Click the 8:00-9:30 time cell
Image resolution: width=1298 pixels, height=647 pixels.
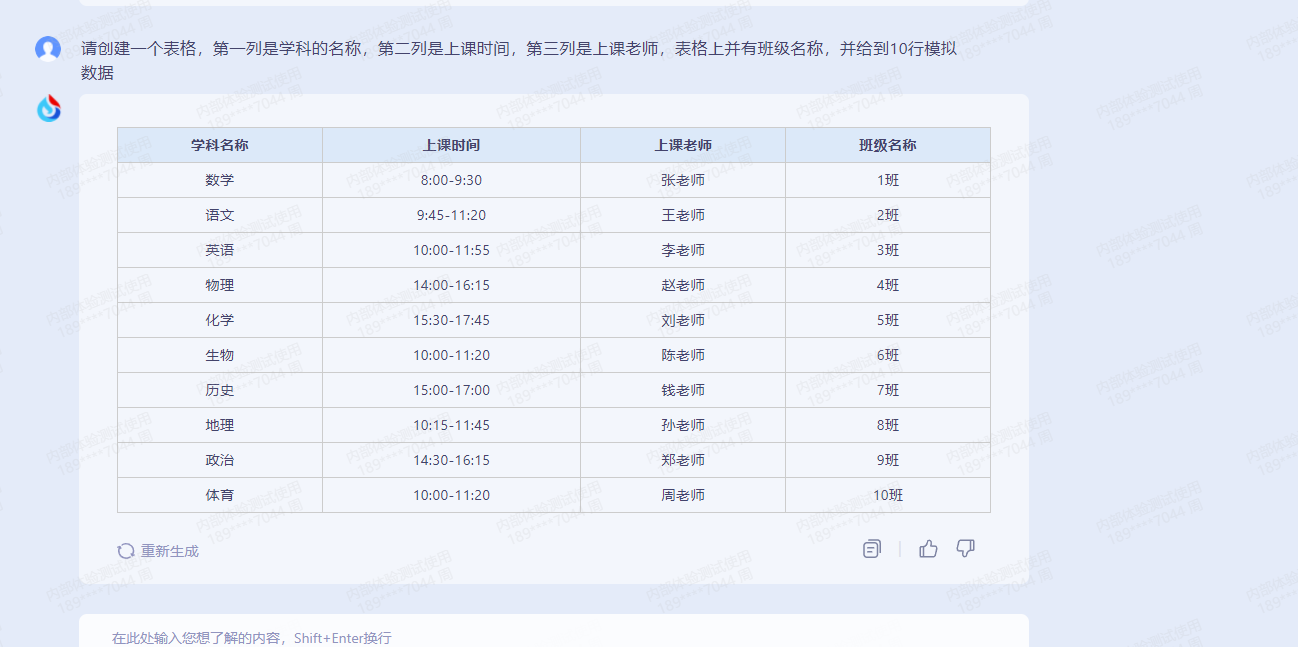point(451,180)
